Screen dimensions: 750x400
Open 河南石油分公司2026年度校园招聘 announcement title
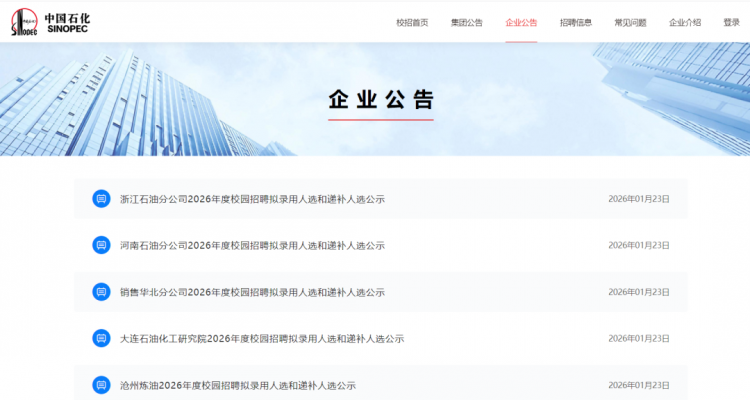click(253, 245)
